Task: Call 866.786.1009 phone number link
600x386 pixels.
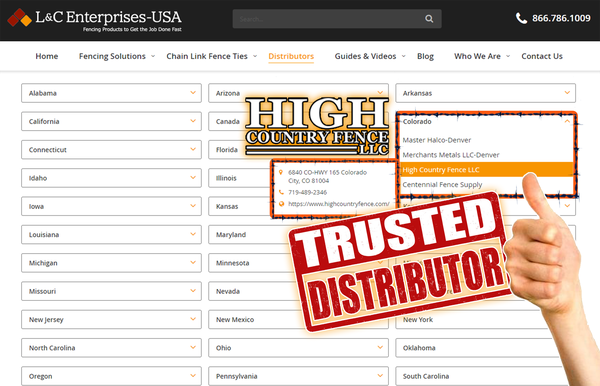Action: (561, 18)
